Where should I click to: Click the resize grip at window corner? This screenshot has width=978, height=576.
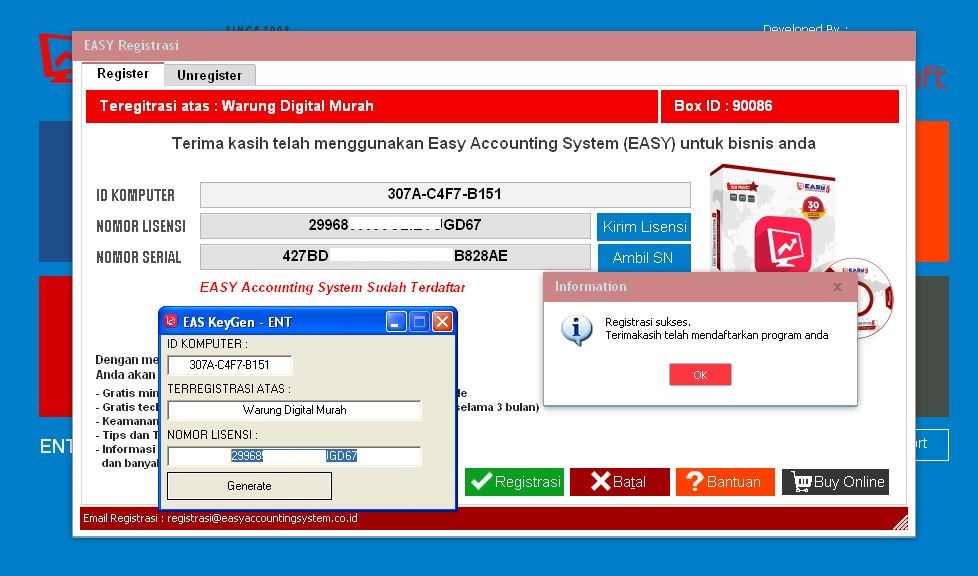click(900, 523)
